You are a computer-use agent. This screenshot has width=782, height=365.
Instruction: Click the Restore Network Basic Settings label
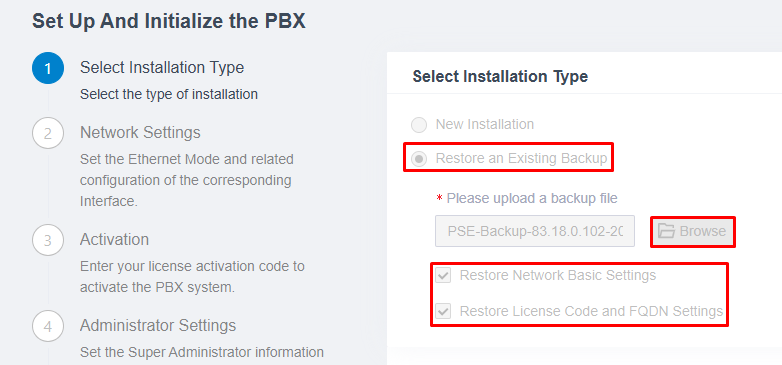tap(558, 275)
